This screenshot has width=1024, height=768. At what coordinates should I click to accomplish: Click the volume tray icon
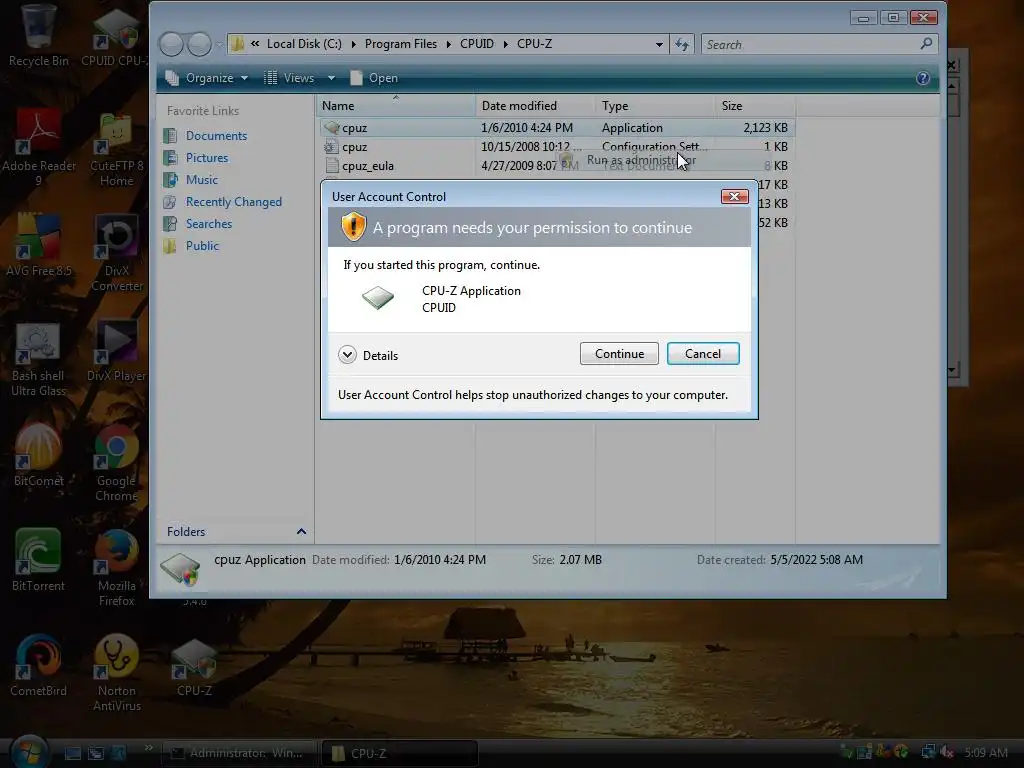coord(947,752)
